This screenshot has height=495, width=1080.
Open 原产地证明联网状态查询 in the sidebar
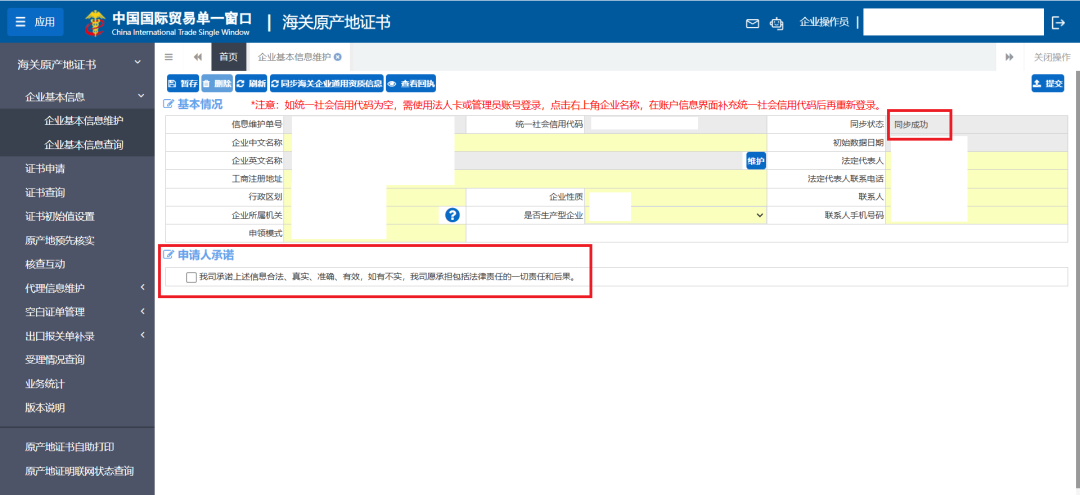(x=77, y=471)
